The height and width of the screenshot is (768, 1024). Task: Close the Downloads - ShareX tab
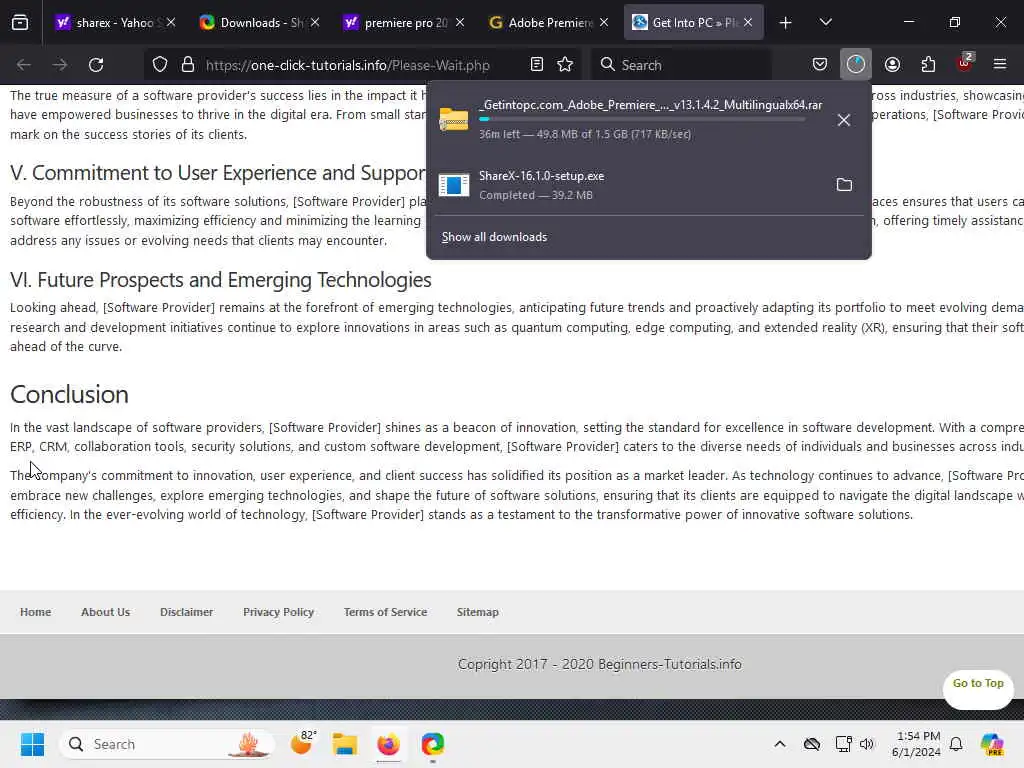point(315,23)
